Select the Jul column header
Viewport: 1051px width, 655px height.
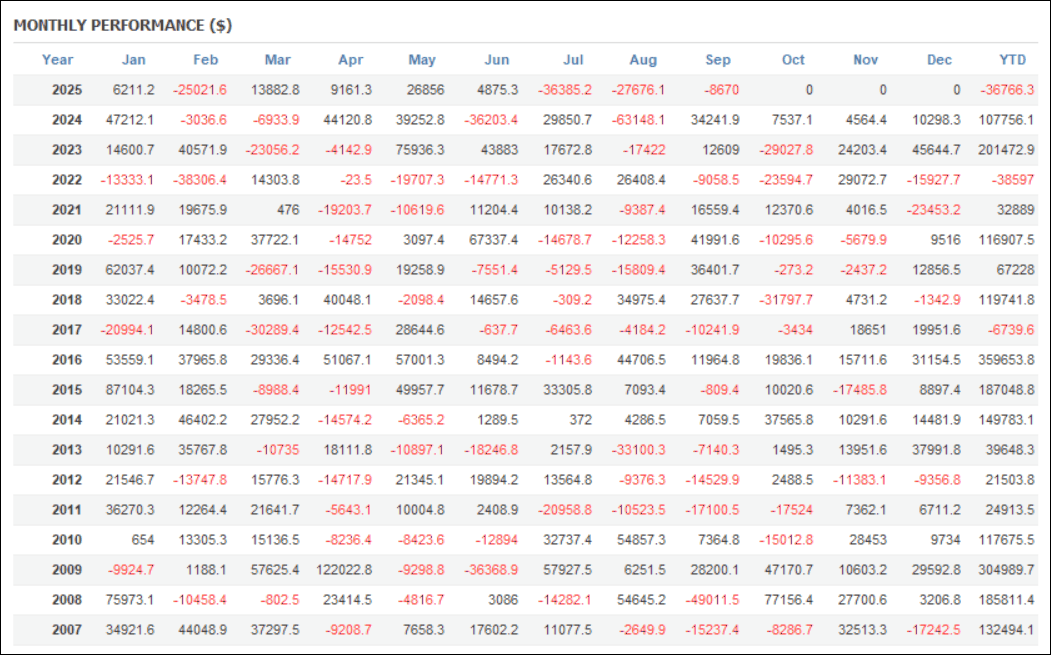click(x=573, y=60)
